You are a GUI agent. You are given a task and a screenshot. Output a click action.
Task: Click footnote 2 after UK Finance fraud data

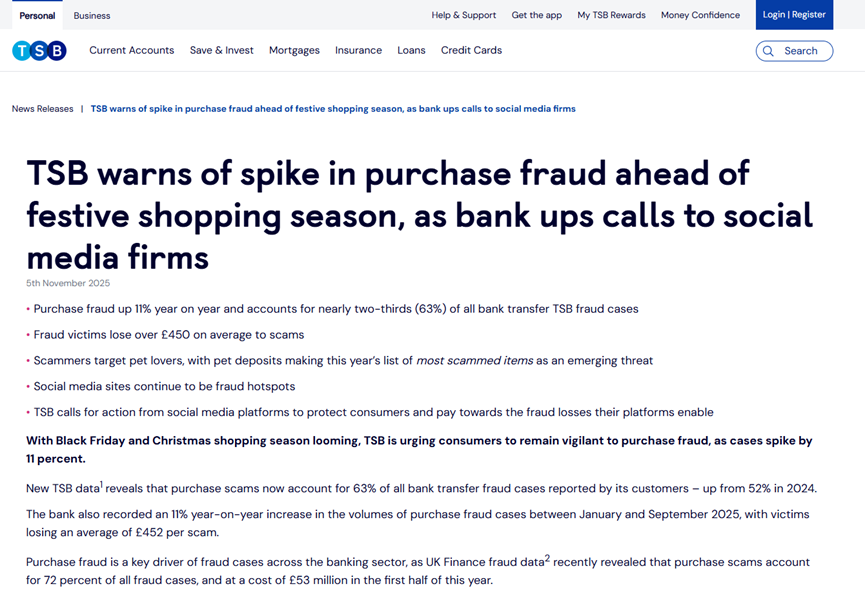(x=547, y=557)
